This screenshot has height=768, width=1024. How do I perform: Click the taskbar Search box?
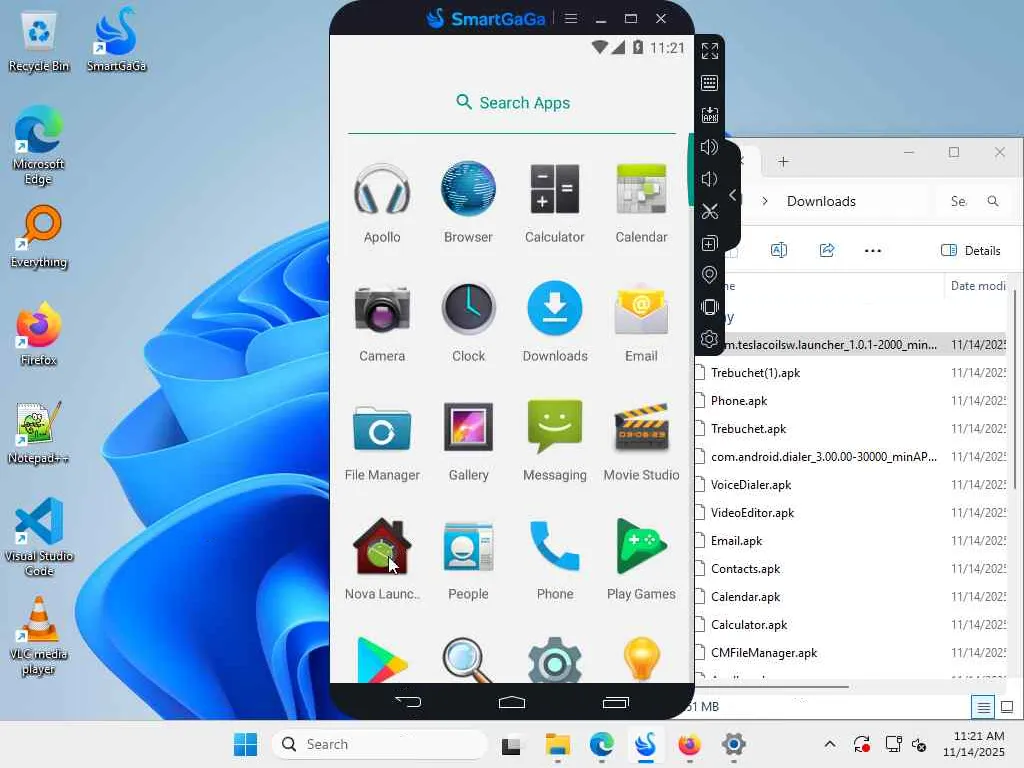379,744
